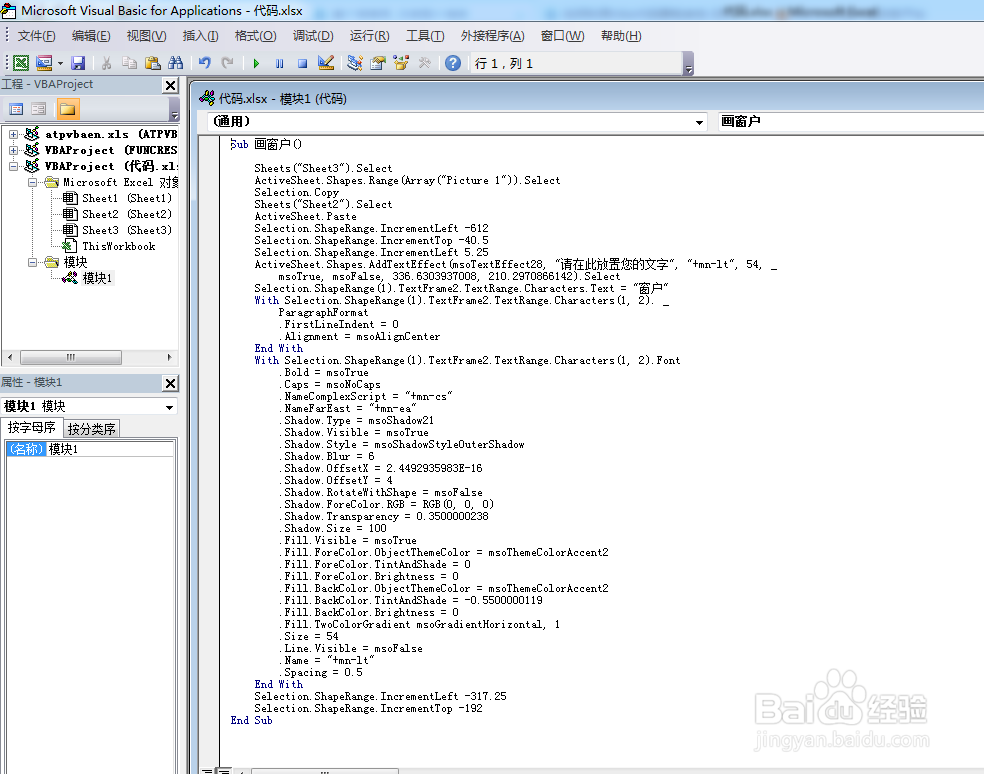Click the Cut scissors icon

[107, 63]
